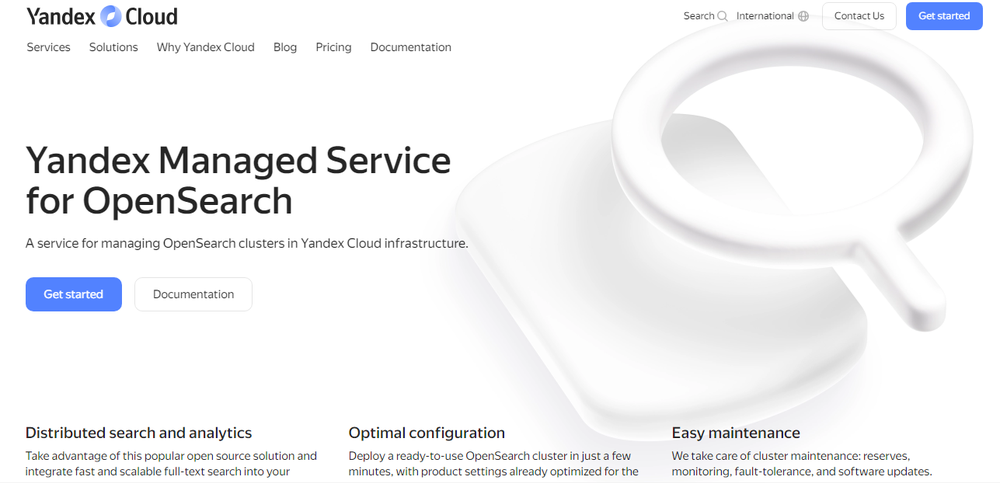Open the Pricing page

click(x=334, y=47)
